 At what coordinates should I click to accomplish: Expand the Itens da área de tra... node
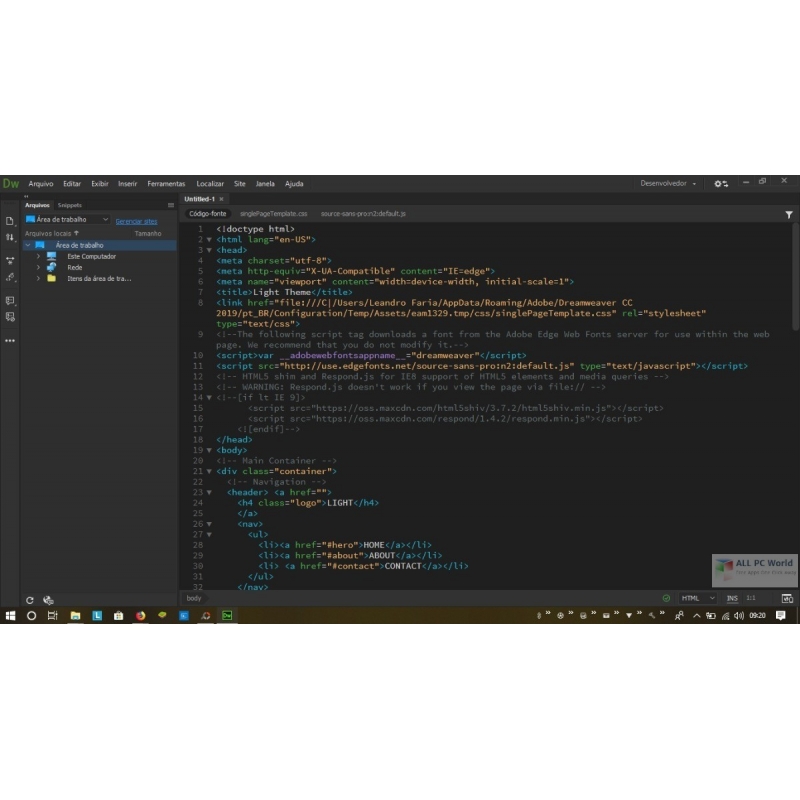coord(38,279)
